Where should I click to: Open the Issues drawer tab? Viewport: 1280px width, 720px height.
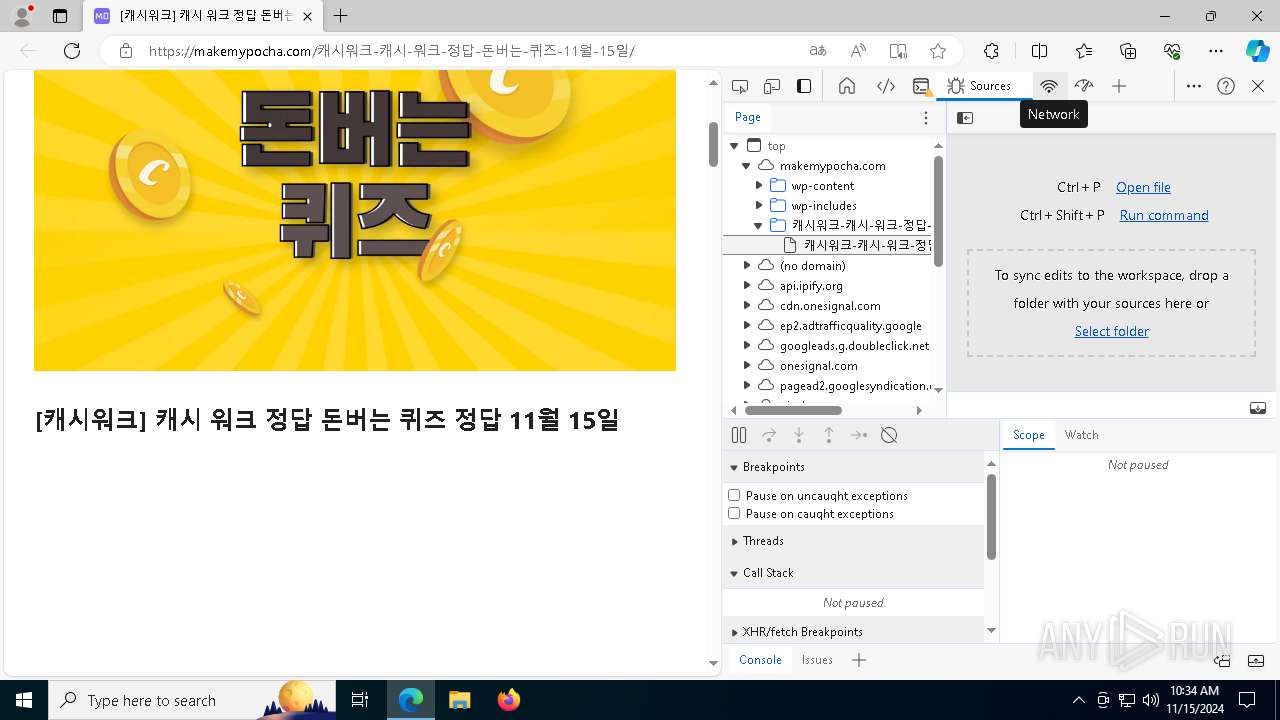(817, 660)
